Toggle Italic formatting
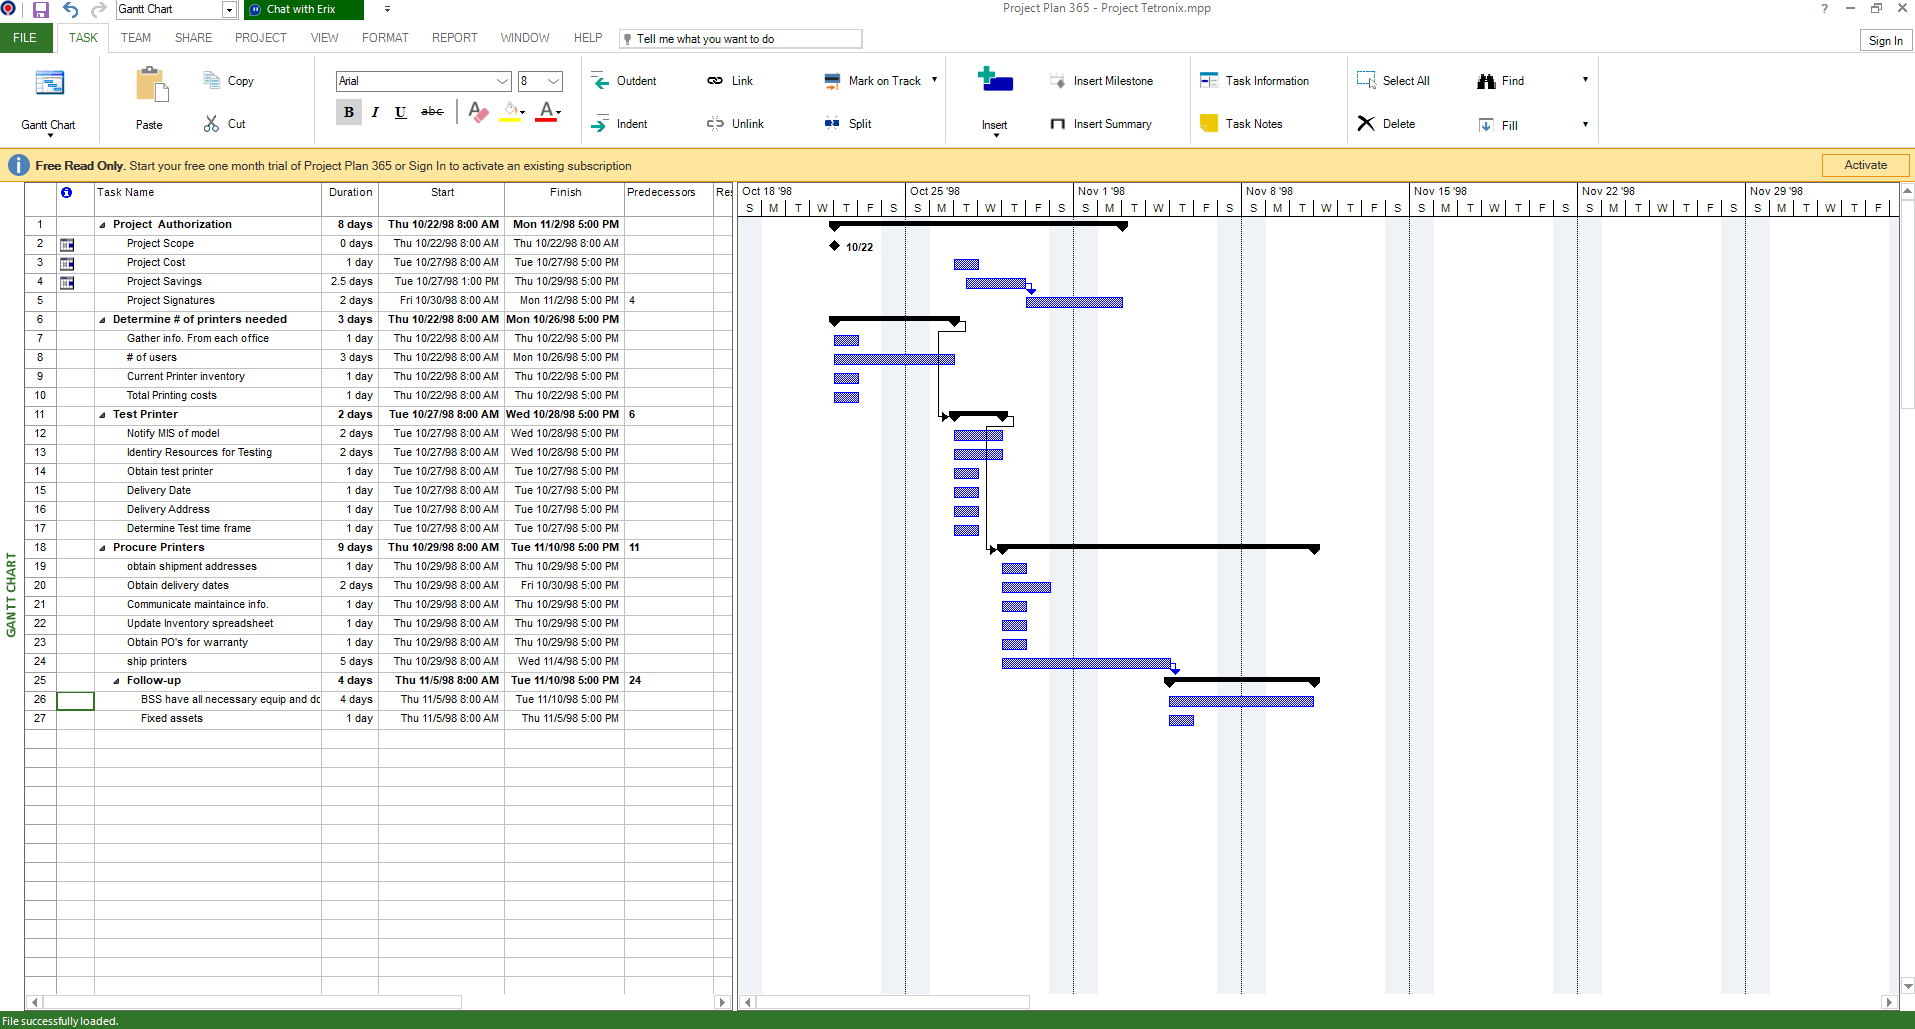This screenshot has height=1029, width=1915. (x=375, y=112)
